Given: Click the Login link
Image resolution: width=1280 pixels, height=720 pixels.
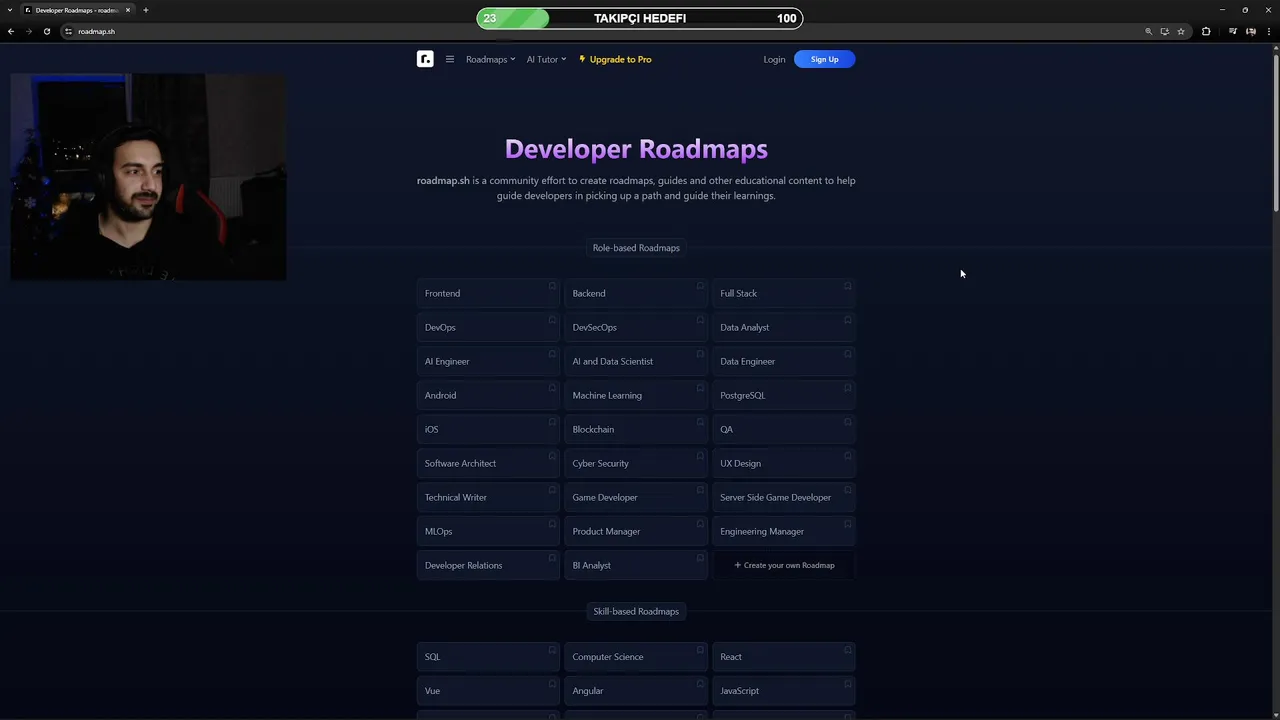Looking at the screenshot, I should pyautogui.click(x=774, y=59).
